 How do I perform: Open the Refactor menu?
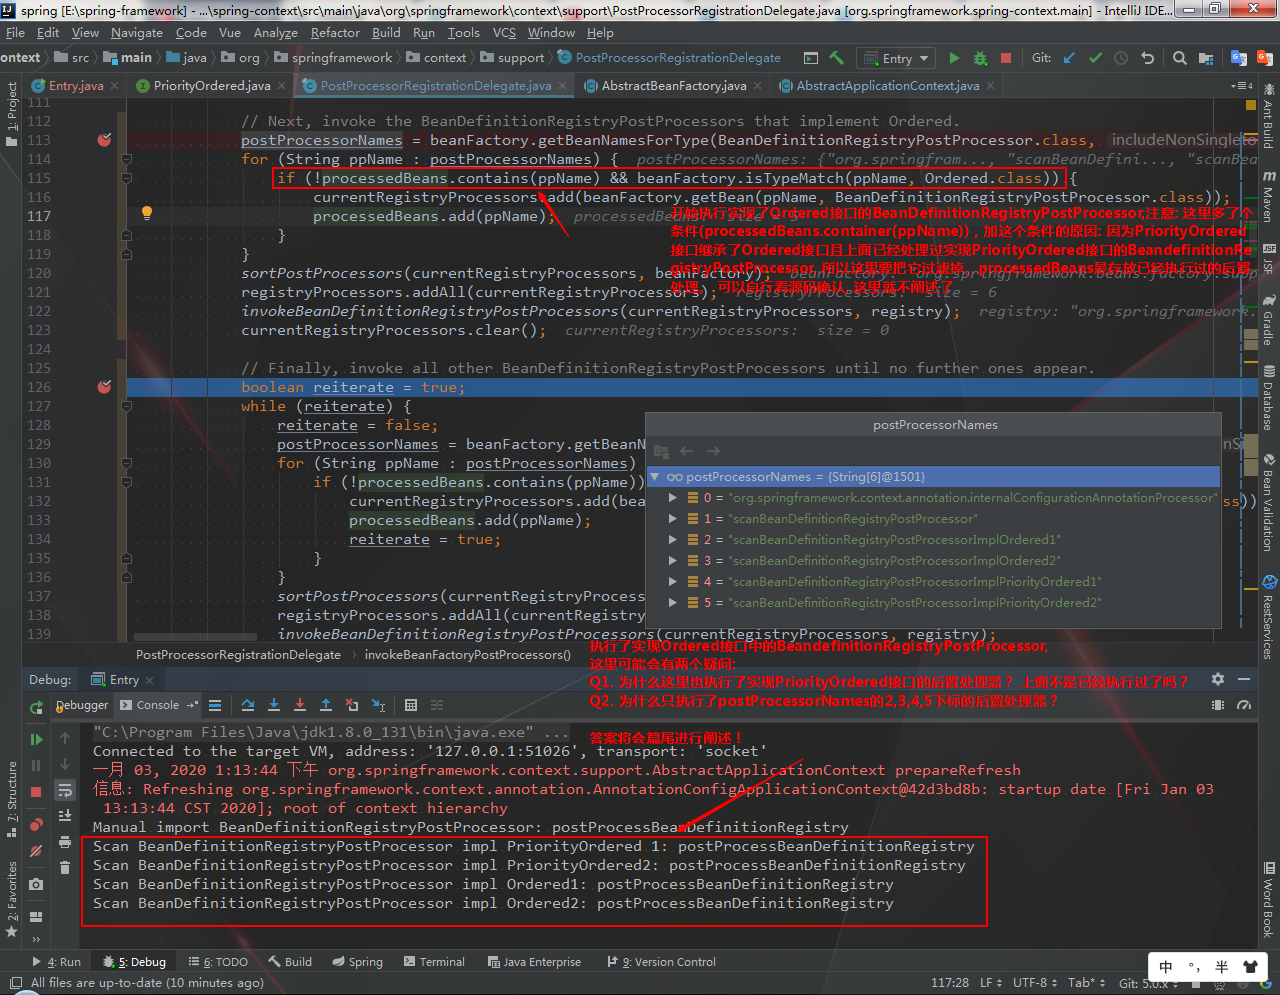click(x=335, y=33)
